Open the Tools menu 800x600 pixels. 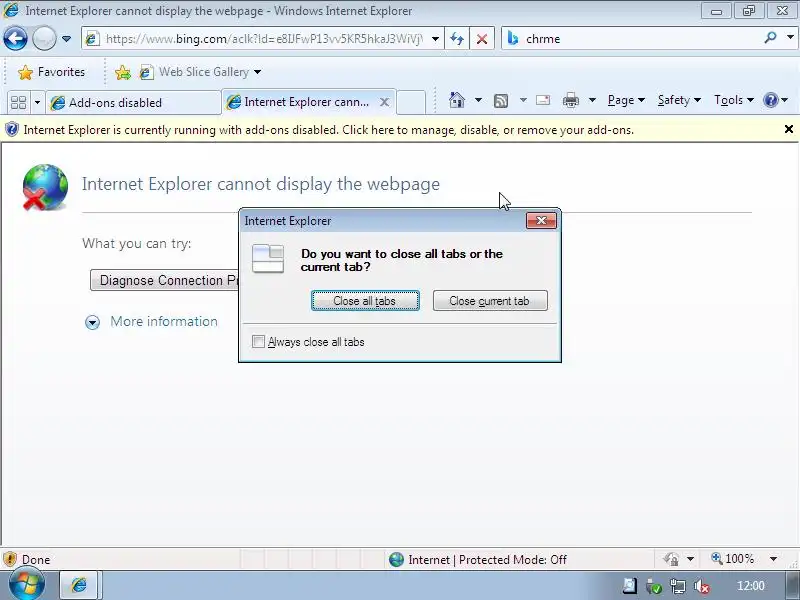[x=734, y=100]
